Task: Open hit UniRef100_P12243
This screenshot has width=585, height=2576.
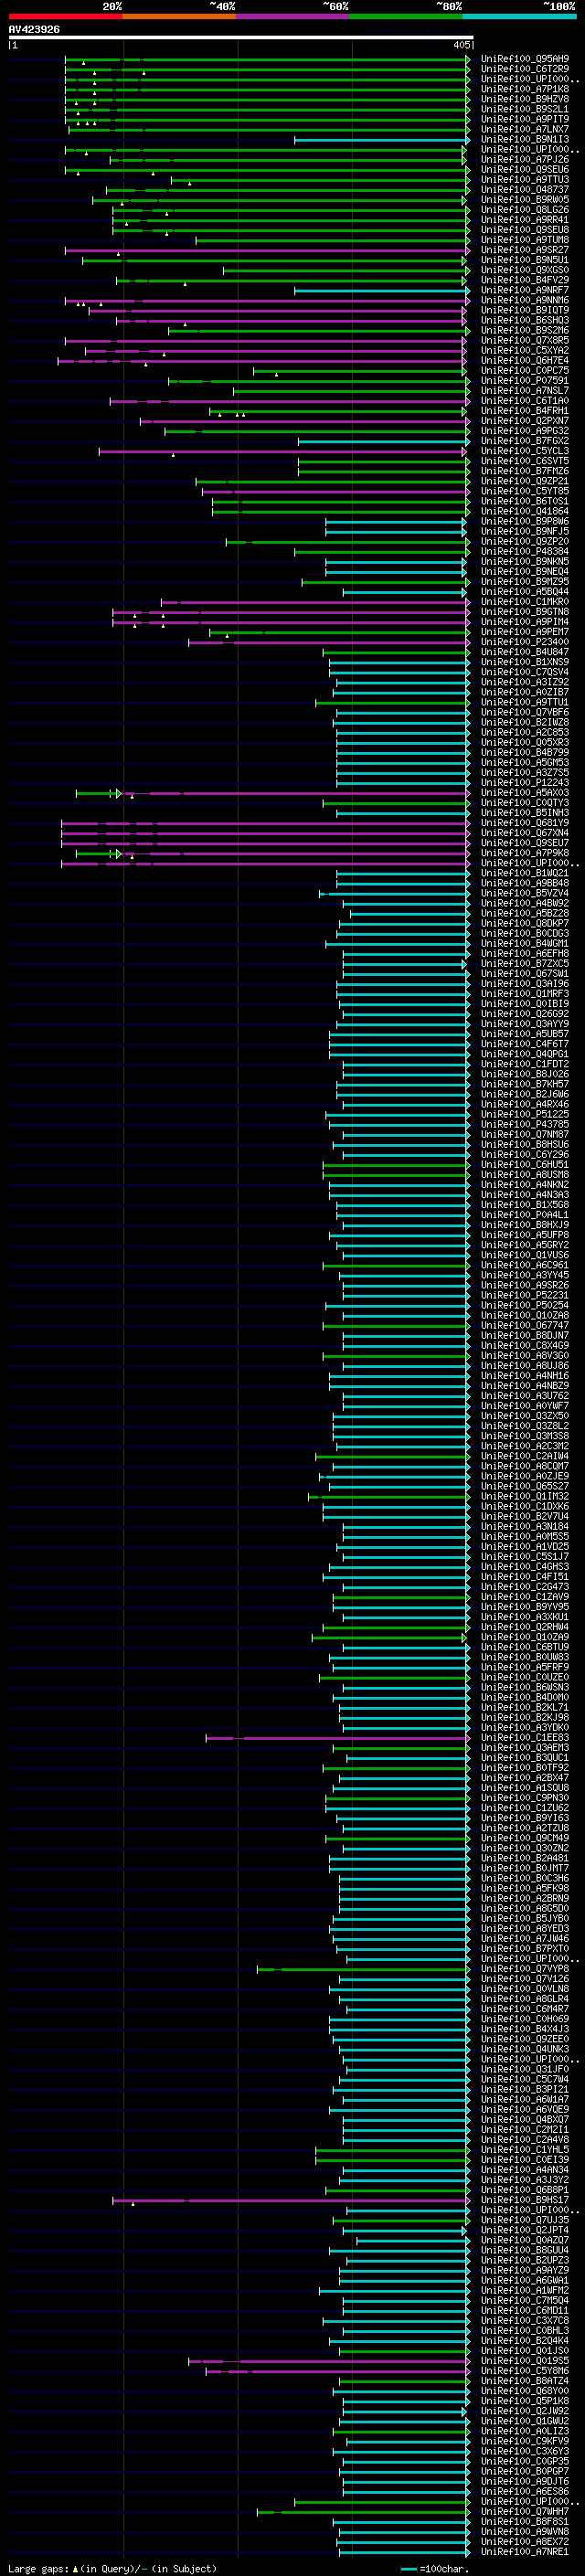Action: coord(525,782)
